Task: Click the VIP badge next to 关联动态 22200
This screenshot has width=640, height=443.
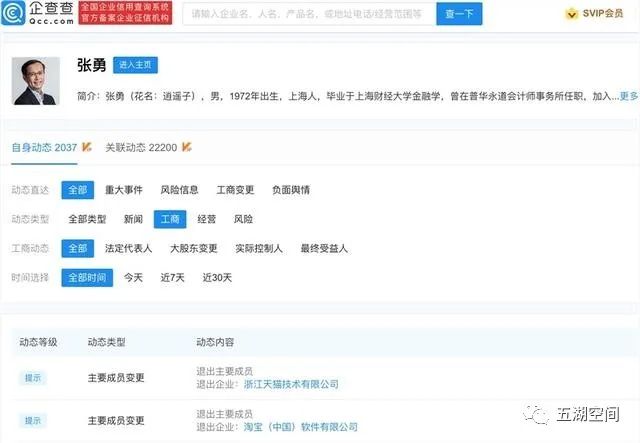Action: (187, 147)
